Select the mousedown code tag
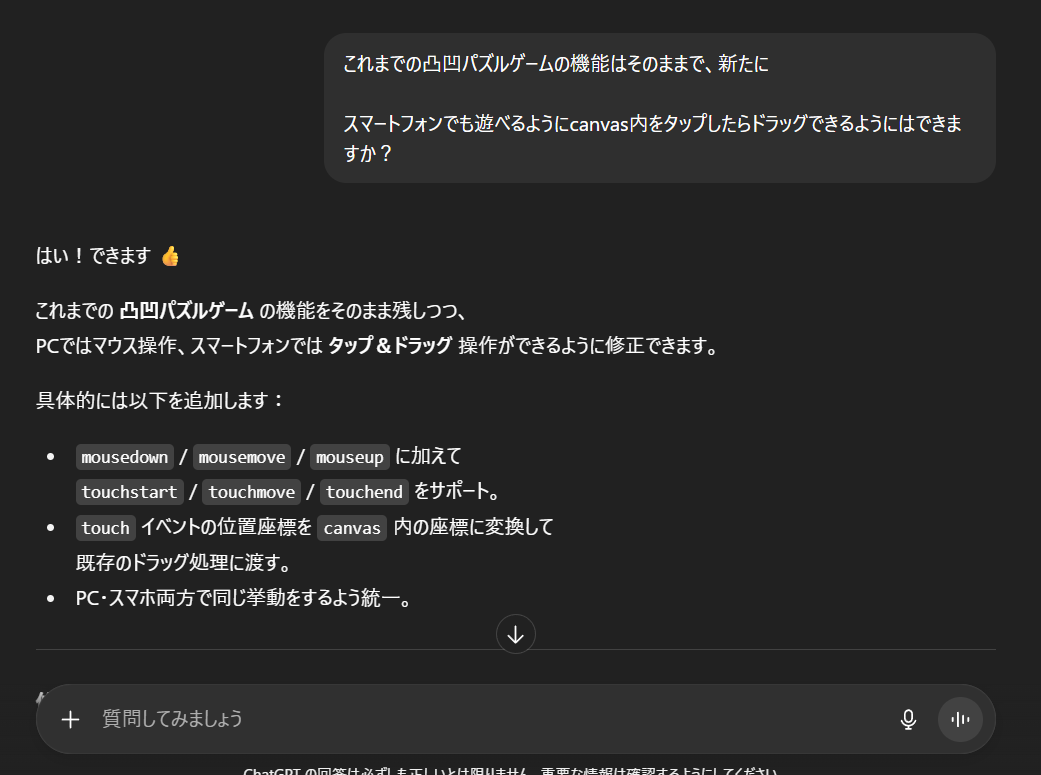Image resolution: width=1041 pixels, height=775 pixels. (125, 457)
